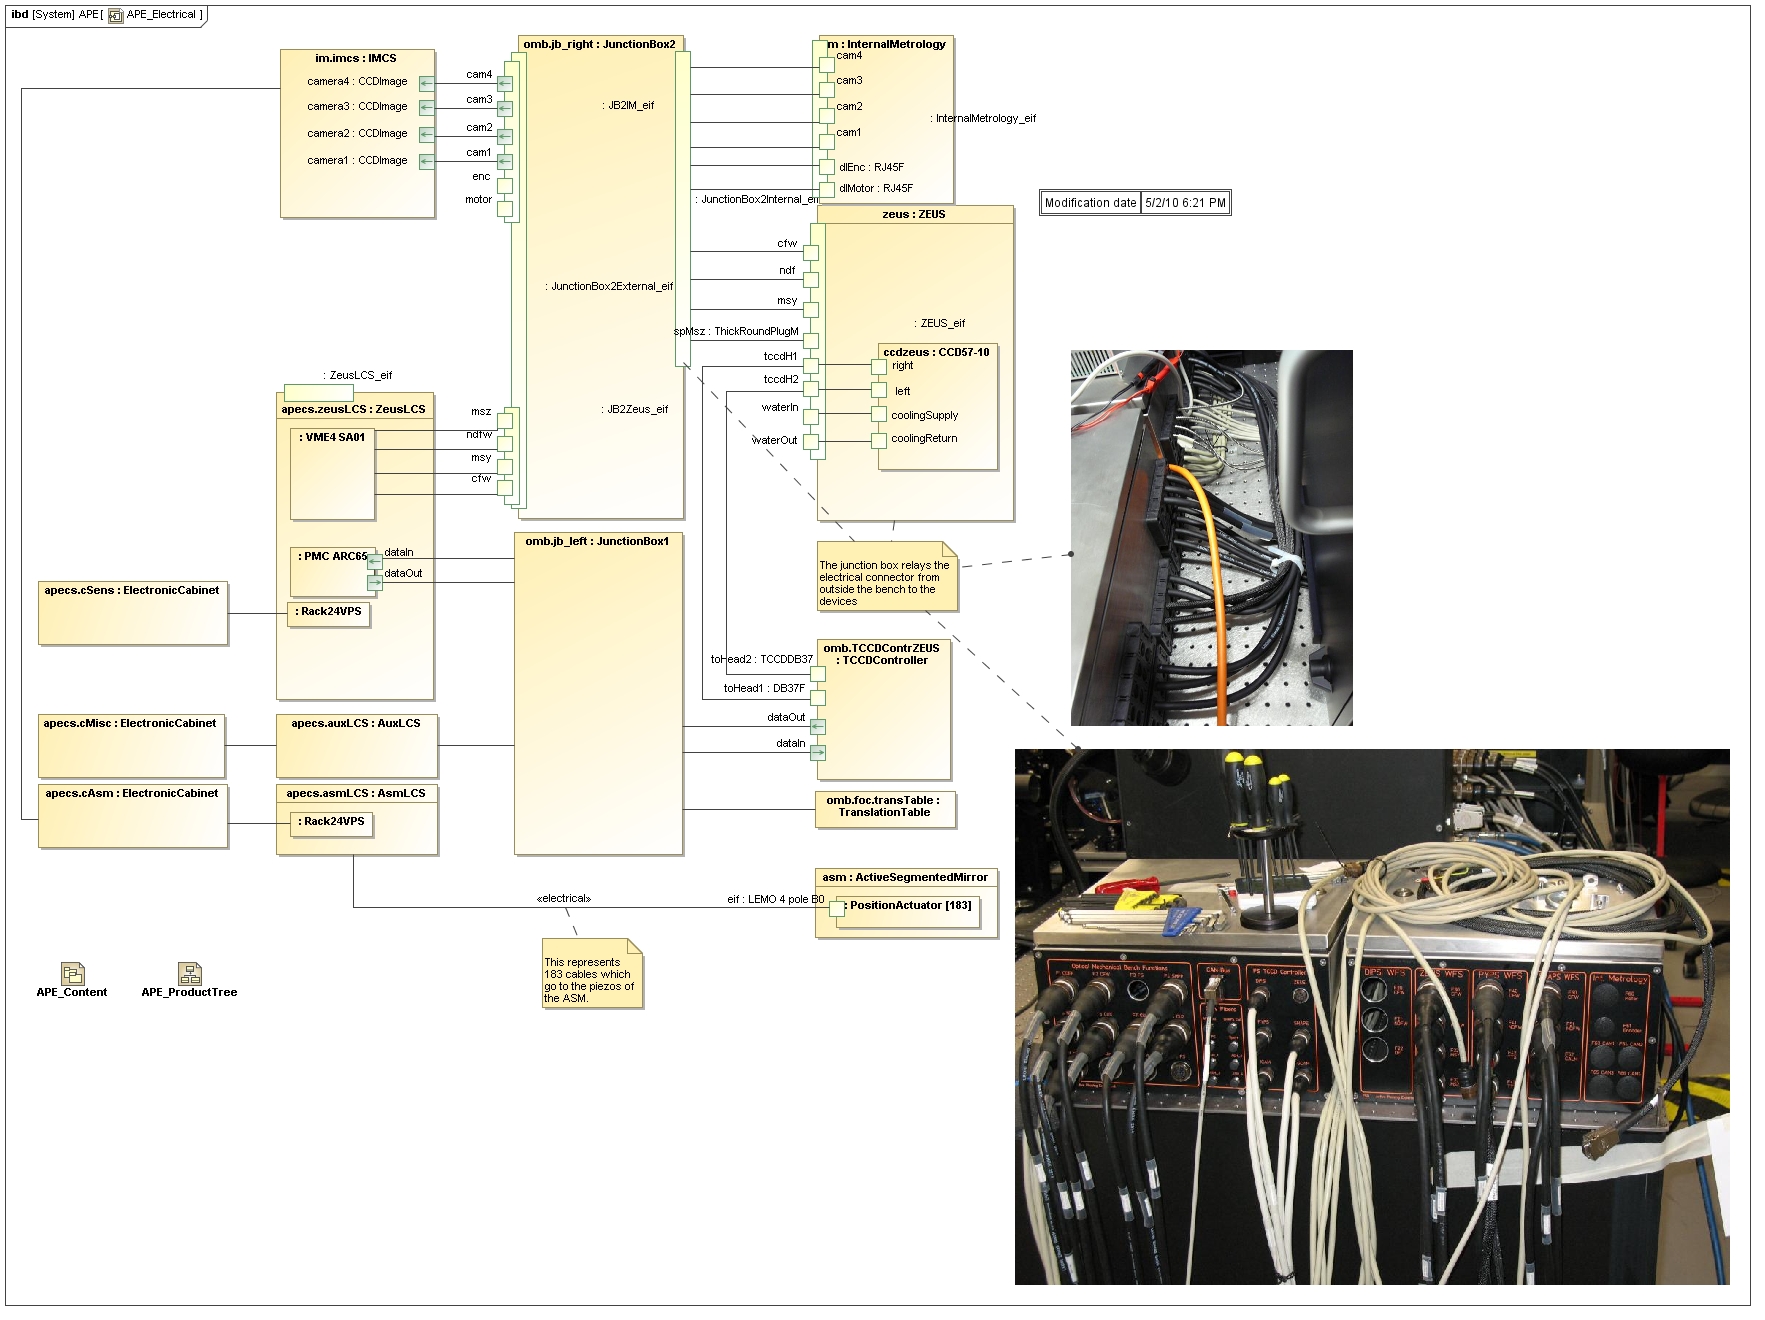
Task: Click the 'dlEnc : RJ45F' port label
Action: click(x=871, y=167)
